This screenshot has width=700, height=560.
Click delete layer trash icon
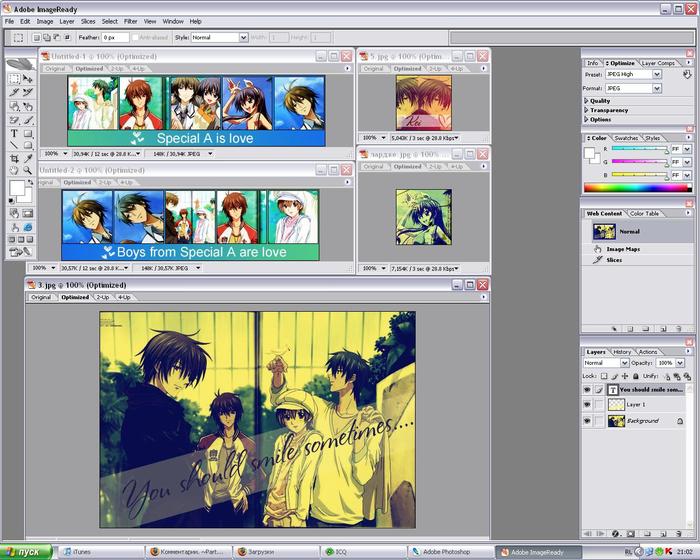679,534
